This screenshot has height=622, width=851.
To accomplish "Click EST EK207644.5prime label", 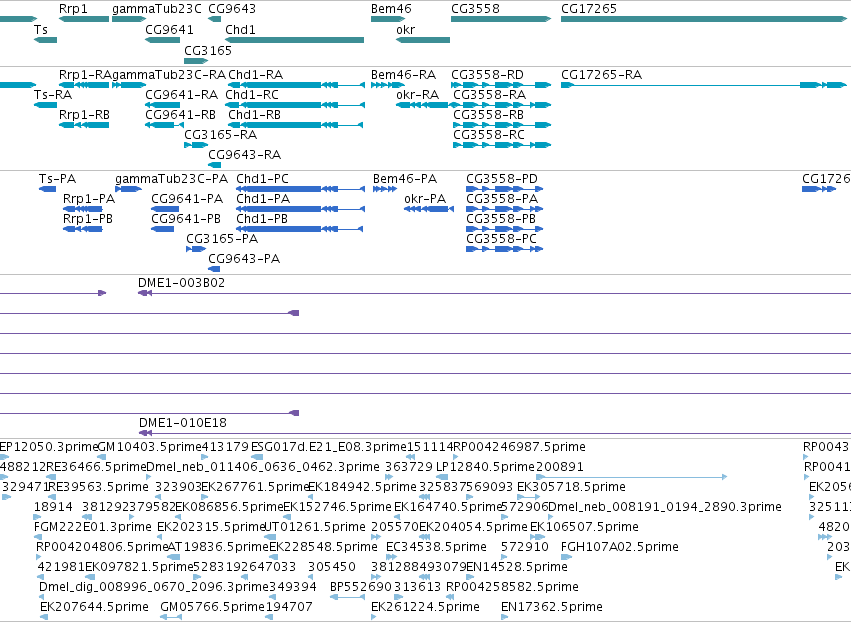I will (94, 607).
